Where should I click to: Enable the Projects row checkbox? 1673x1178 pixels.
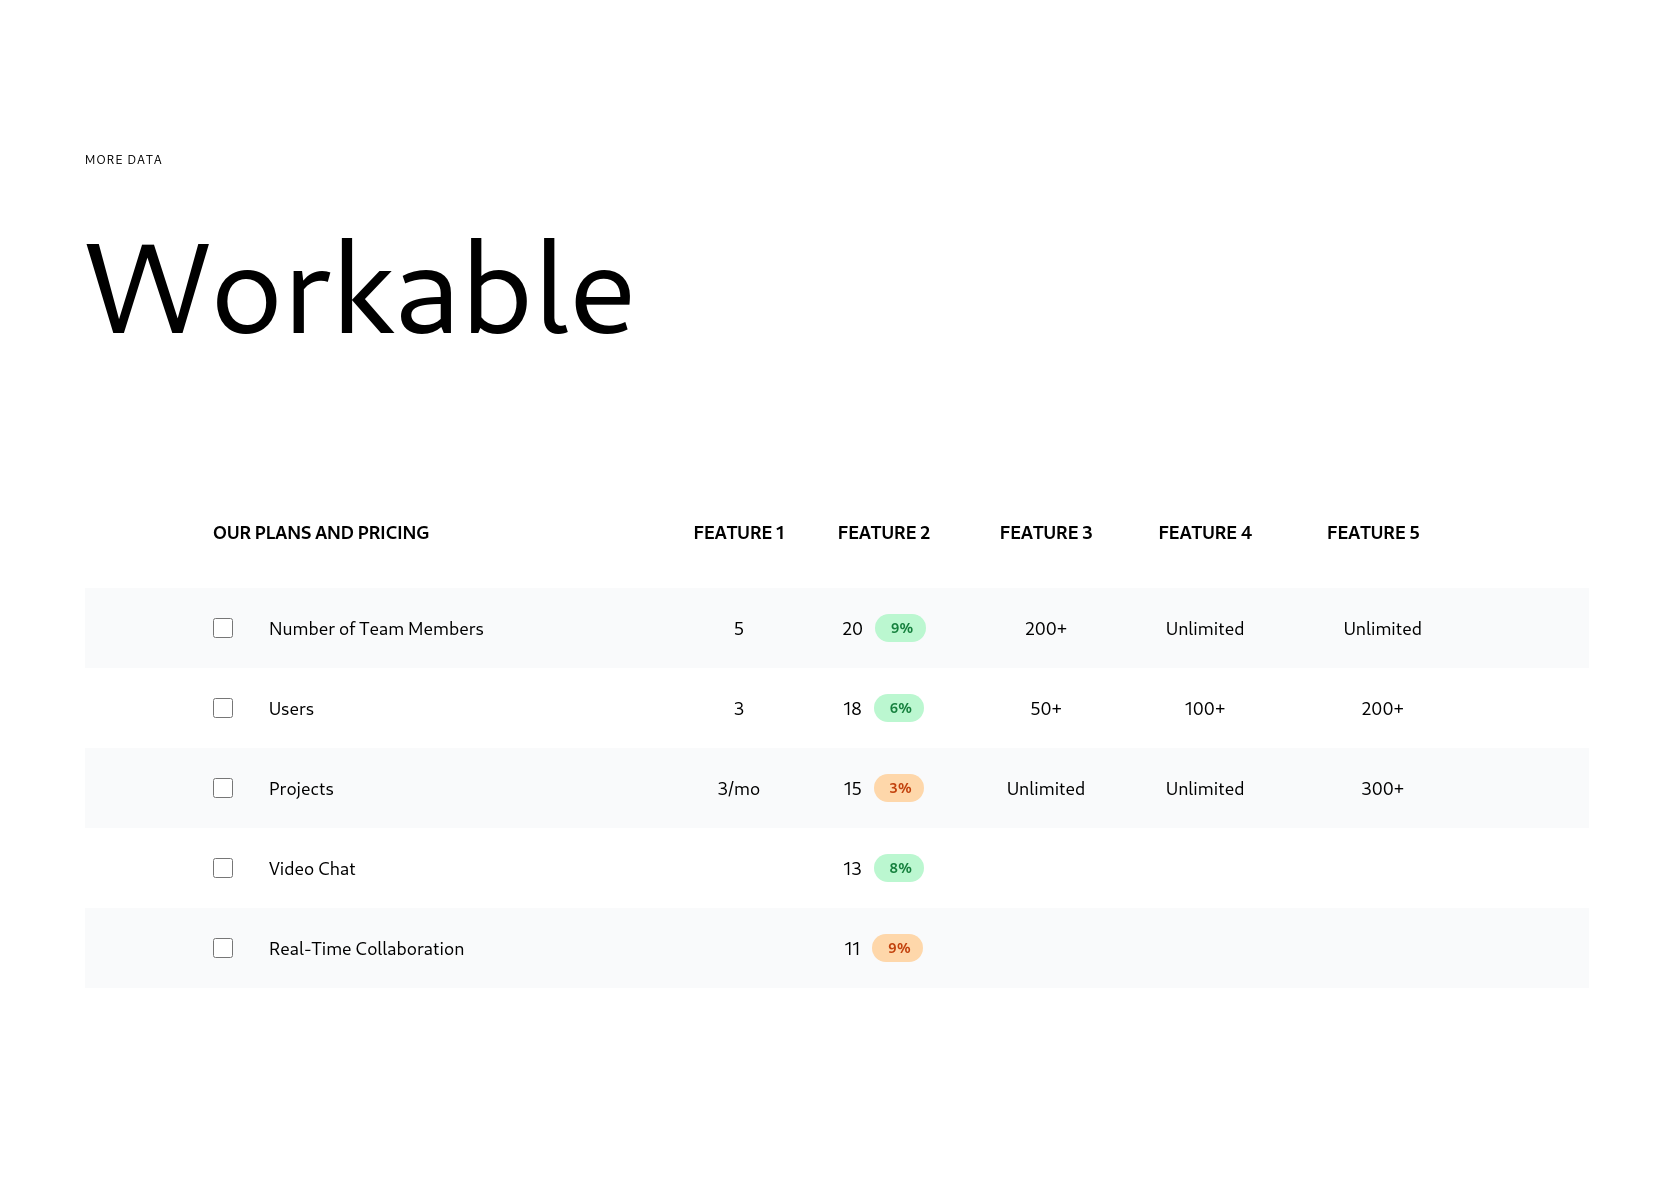[223, 788]
